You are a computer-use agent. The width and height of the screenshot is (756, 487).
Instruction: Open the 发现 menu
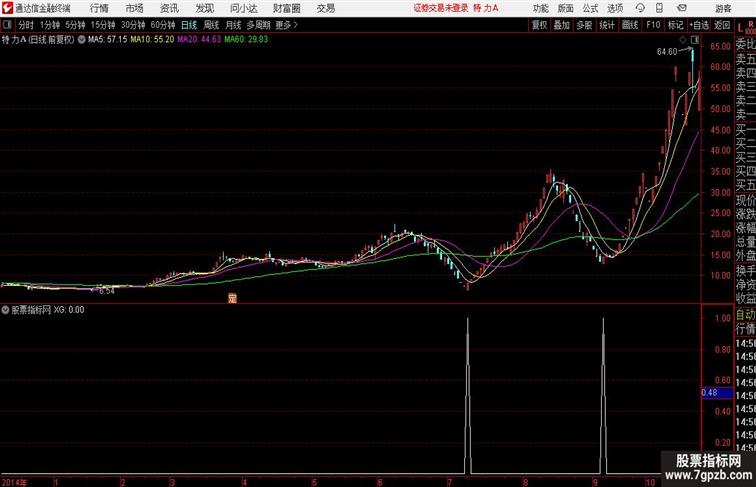click(x=204, y=8)
